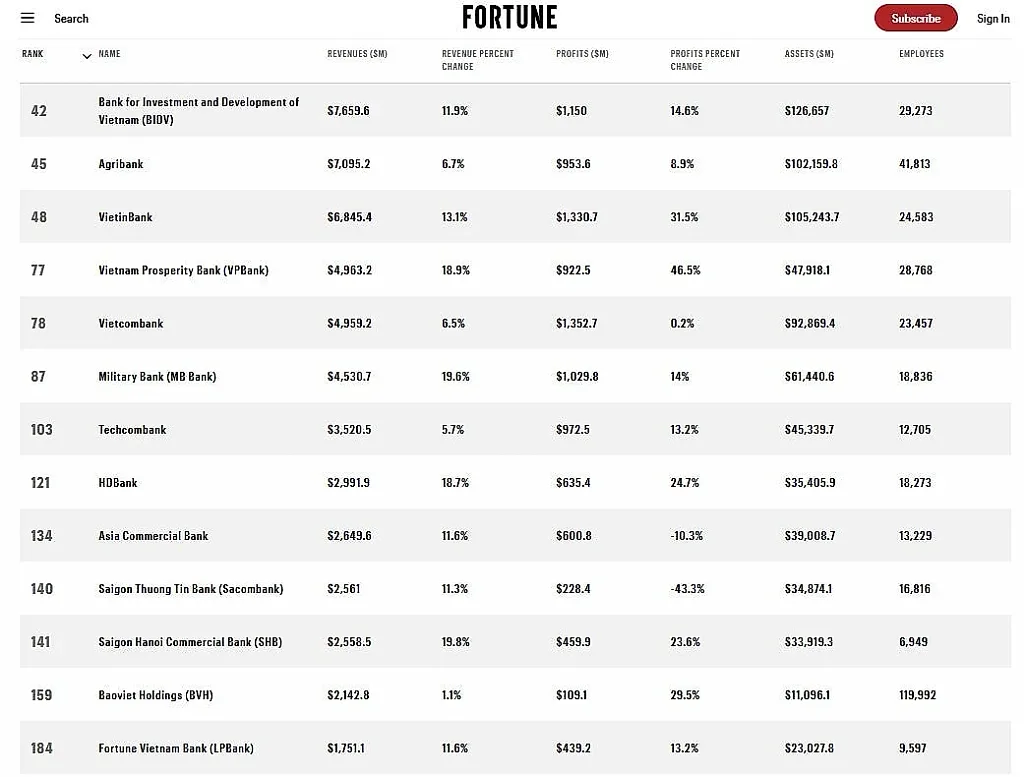Select the Techcombank company name
Image resolution: width=1024 pixels, height=777 pixels.
(133, 430)
